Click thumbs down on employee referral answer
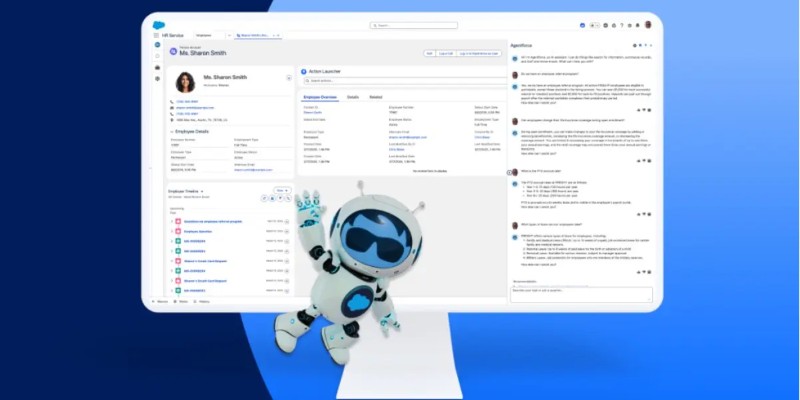Screen dimensions: 800x400 point(644,110)
